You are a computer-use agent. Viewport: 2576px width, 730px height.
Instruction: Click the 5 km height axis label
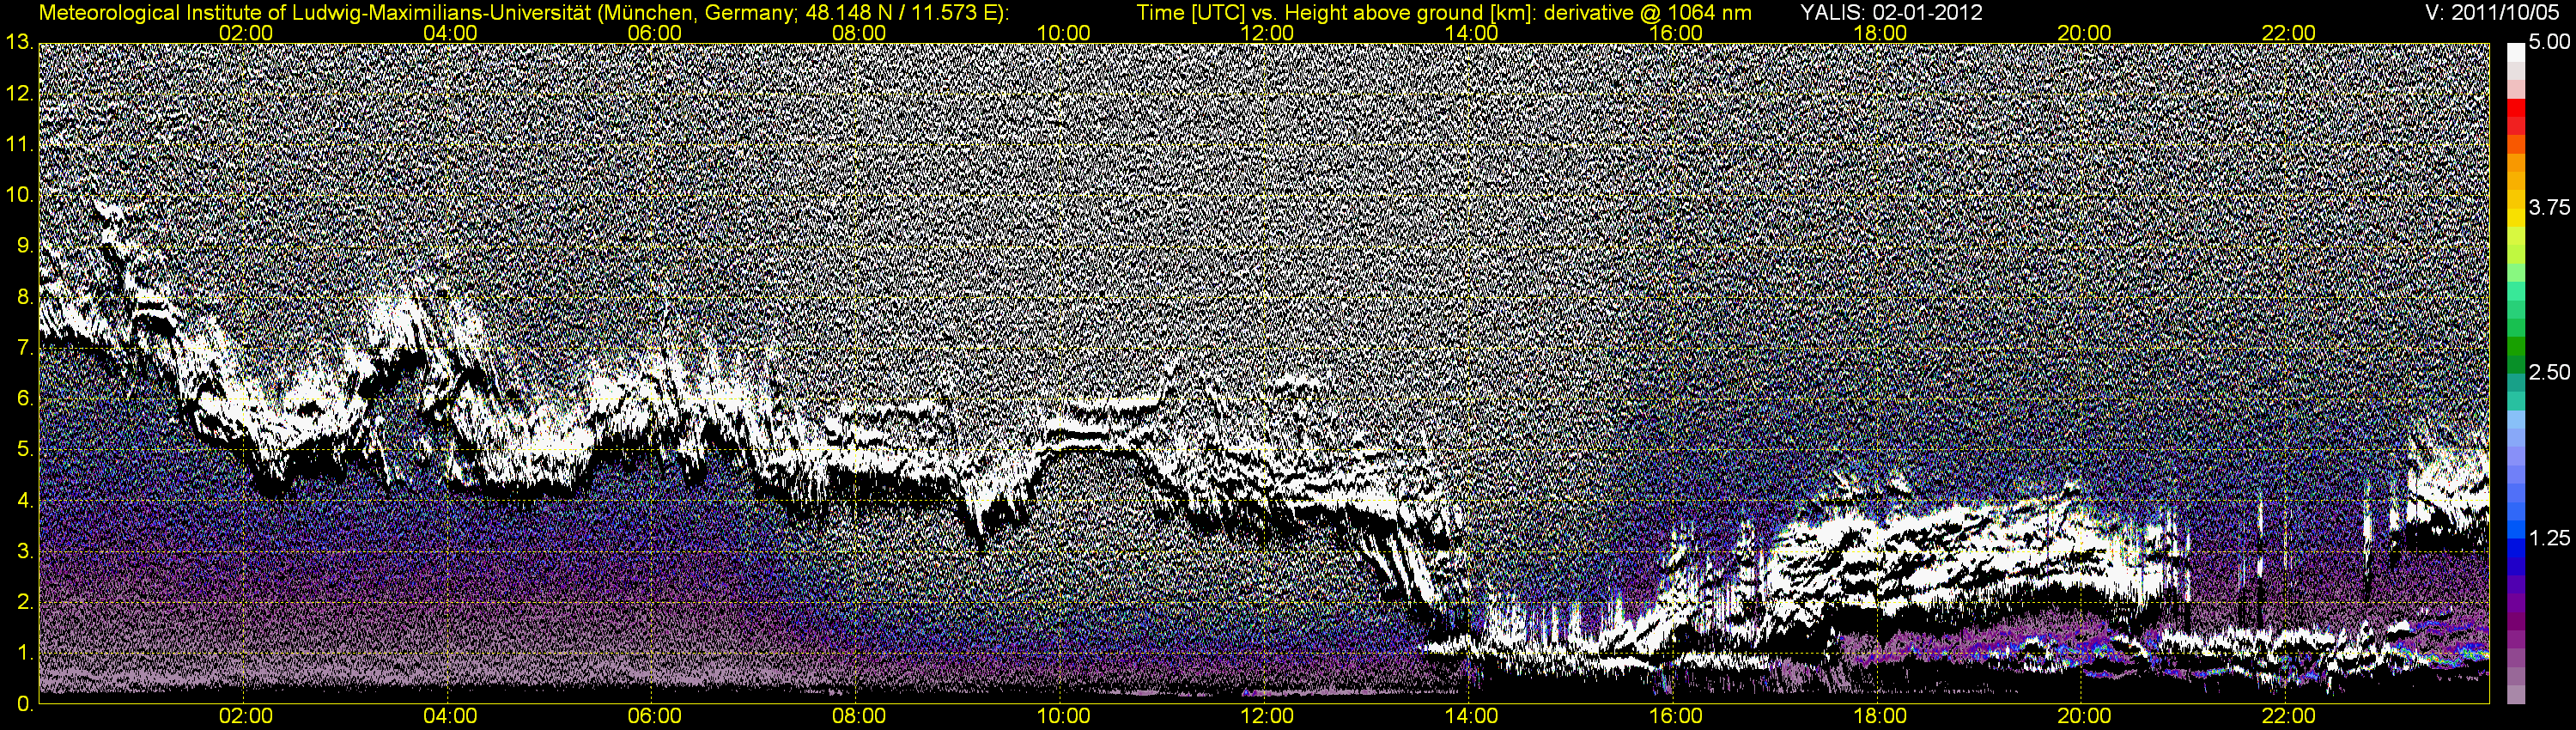point(24,450)
